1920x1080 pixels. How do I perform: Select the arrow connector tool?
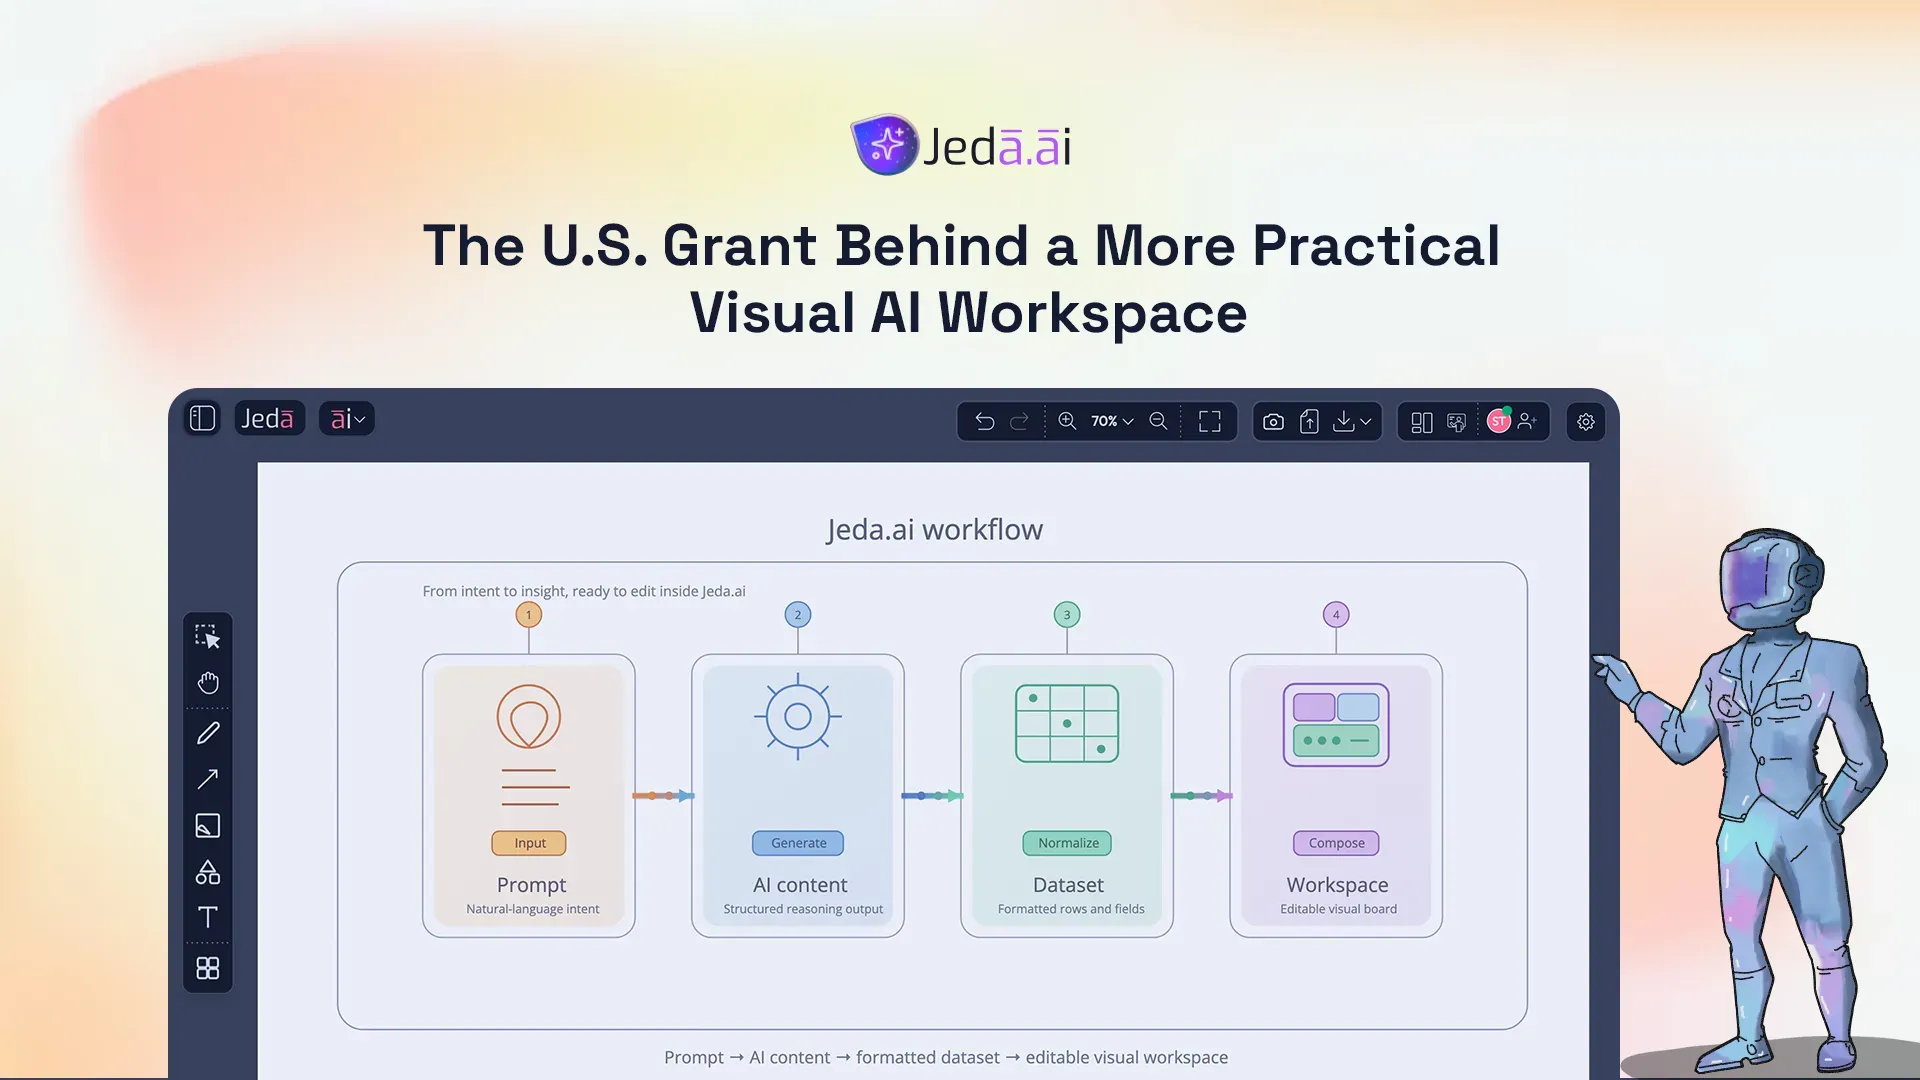click(x=208, y=779)
